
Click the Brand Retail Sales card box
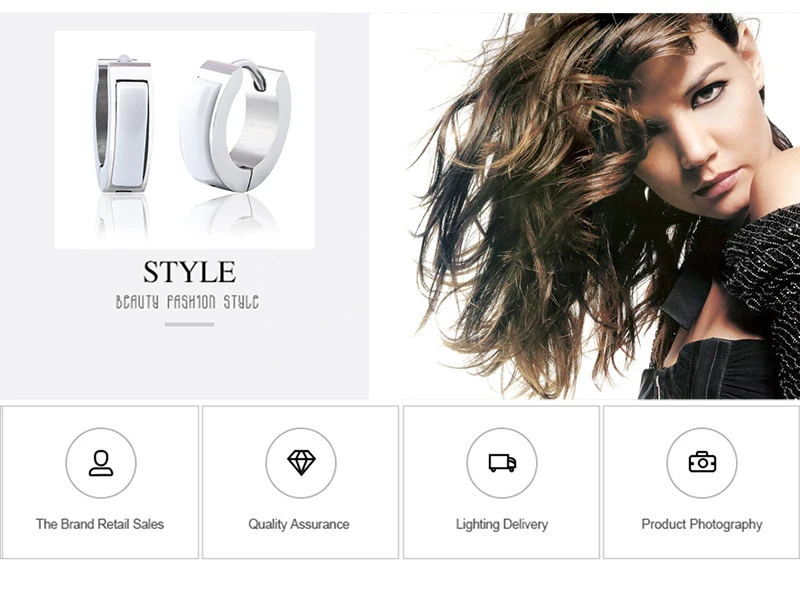coord(100,482)
